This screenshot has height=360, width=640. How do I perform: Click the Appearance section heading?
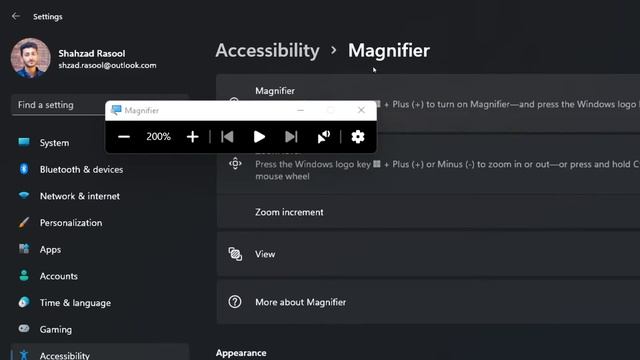coord(241,353)
